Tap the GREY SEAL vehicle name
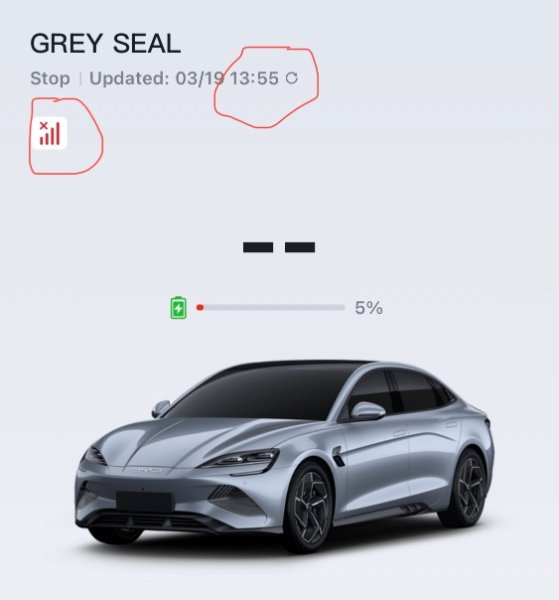 [105, 44]
